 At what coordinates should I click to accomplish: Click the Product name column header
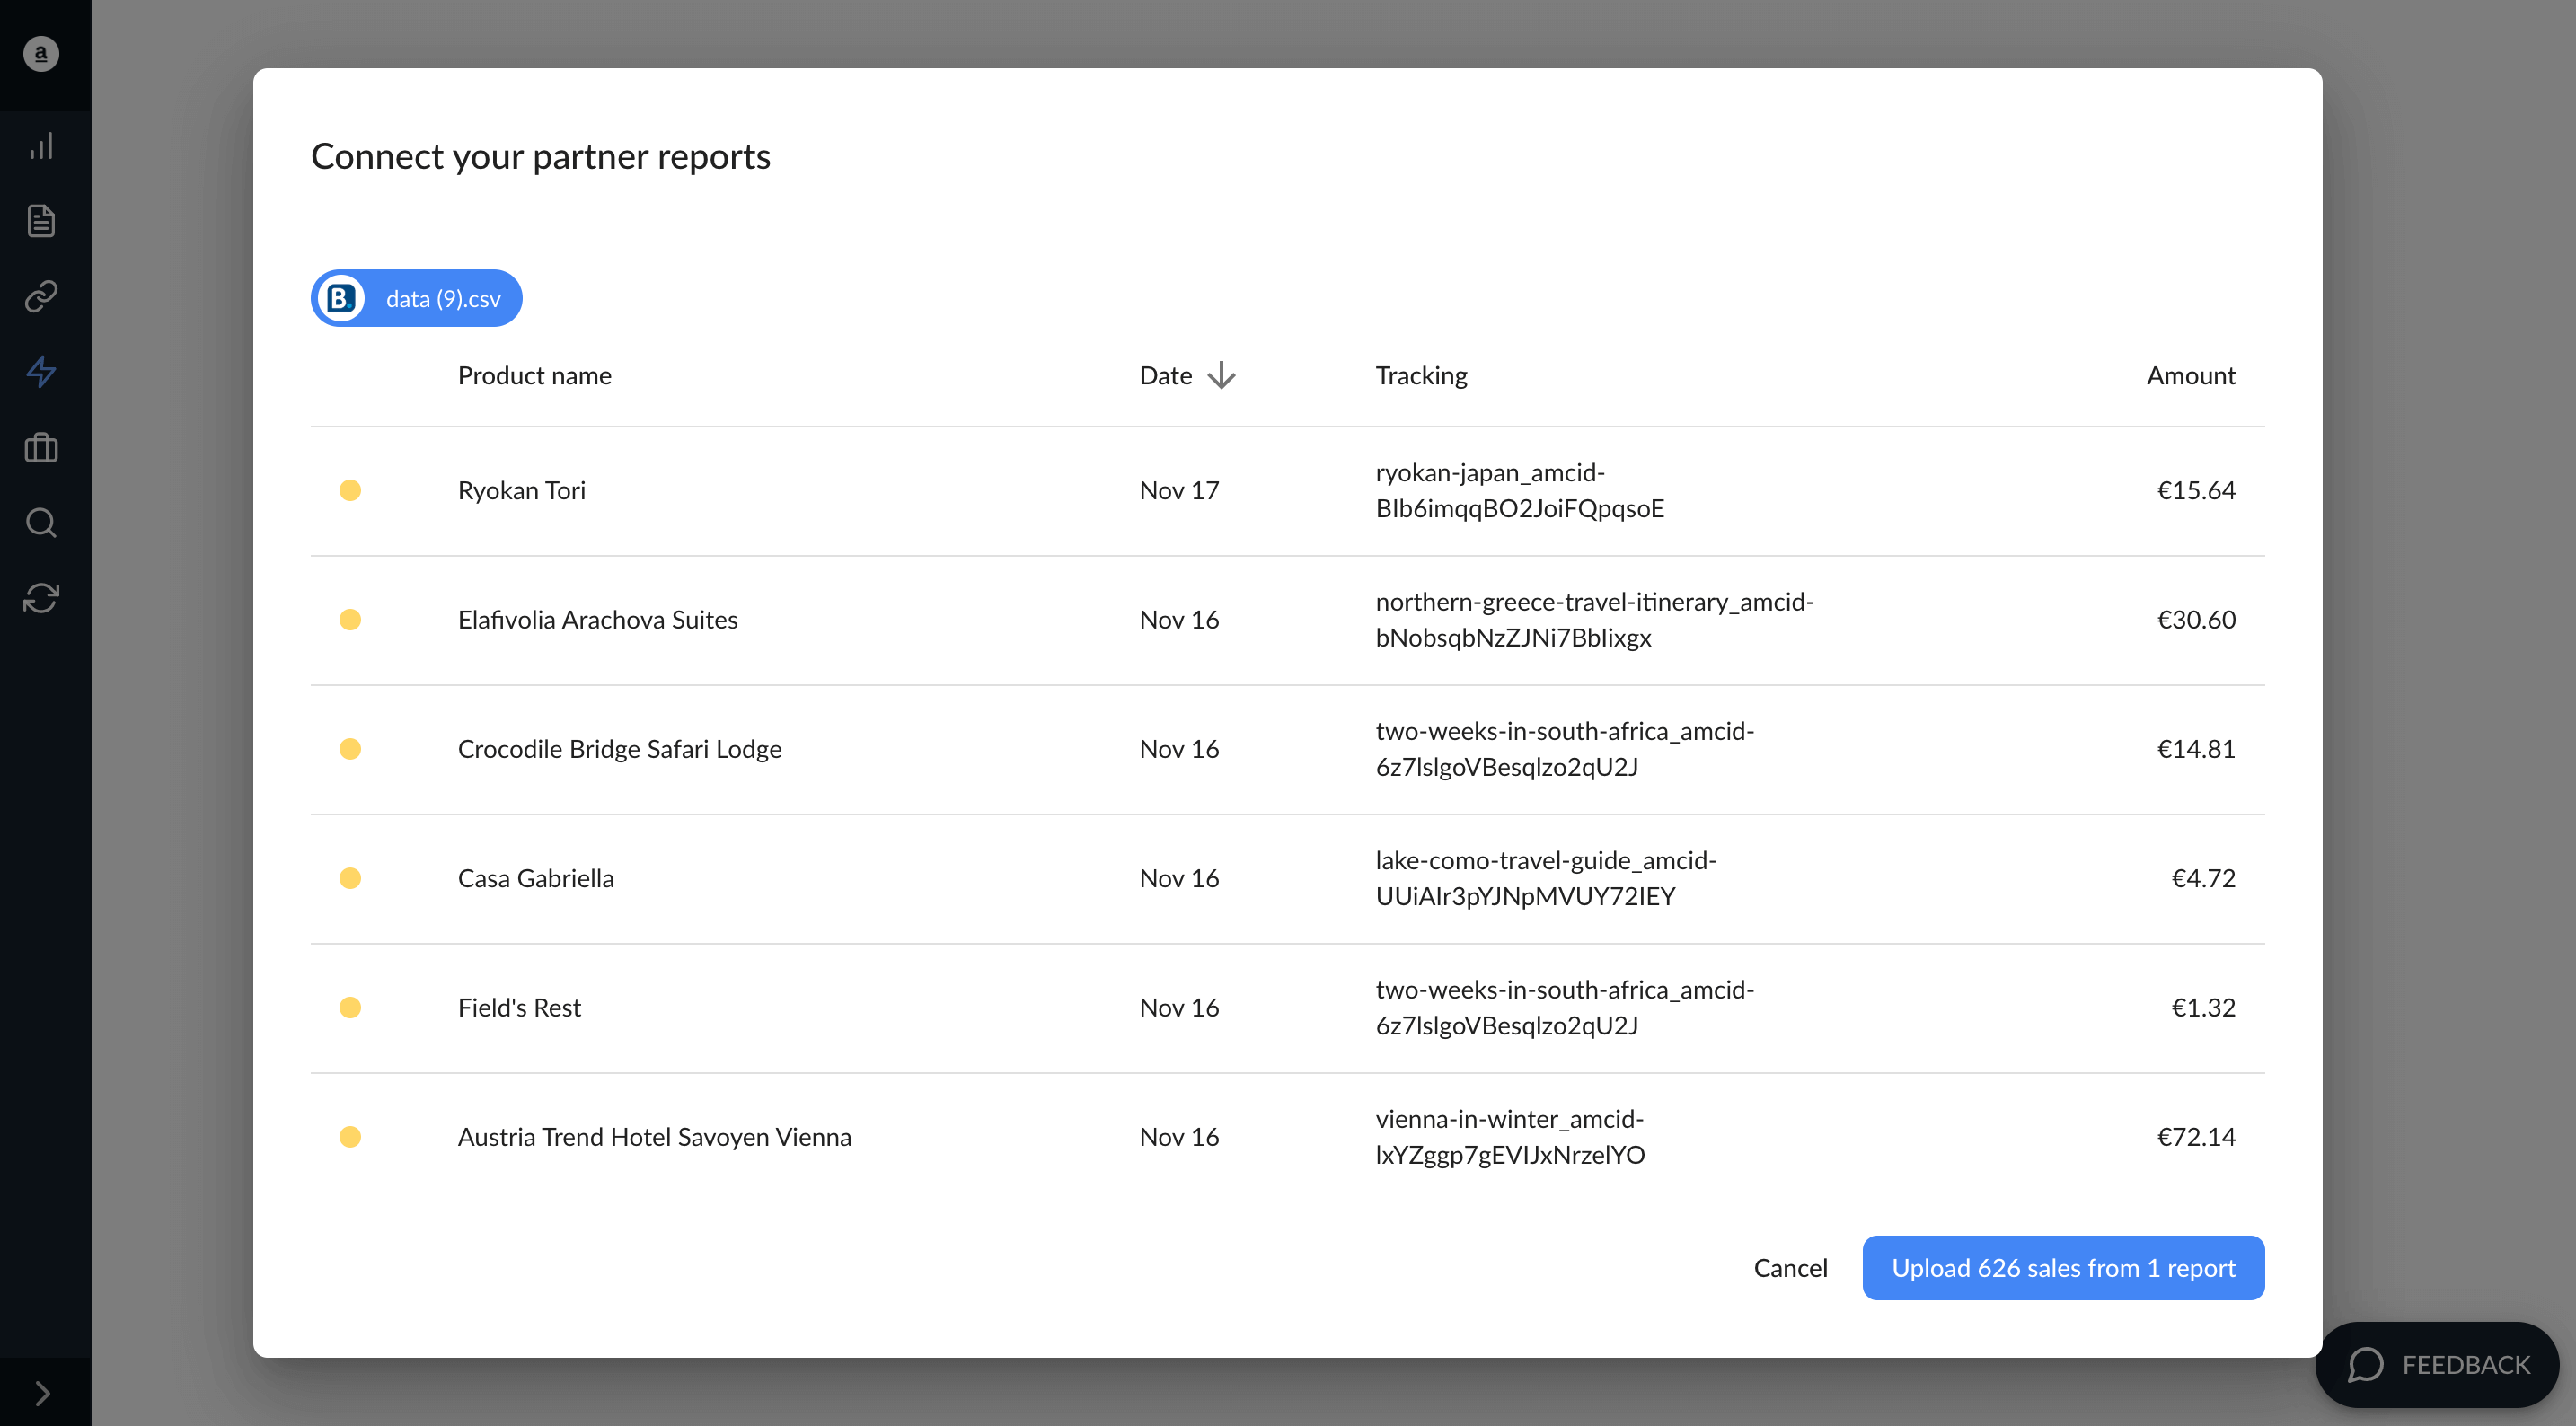[x=534, y=375]
